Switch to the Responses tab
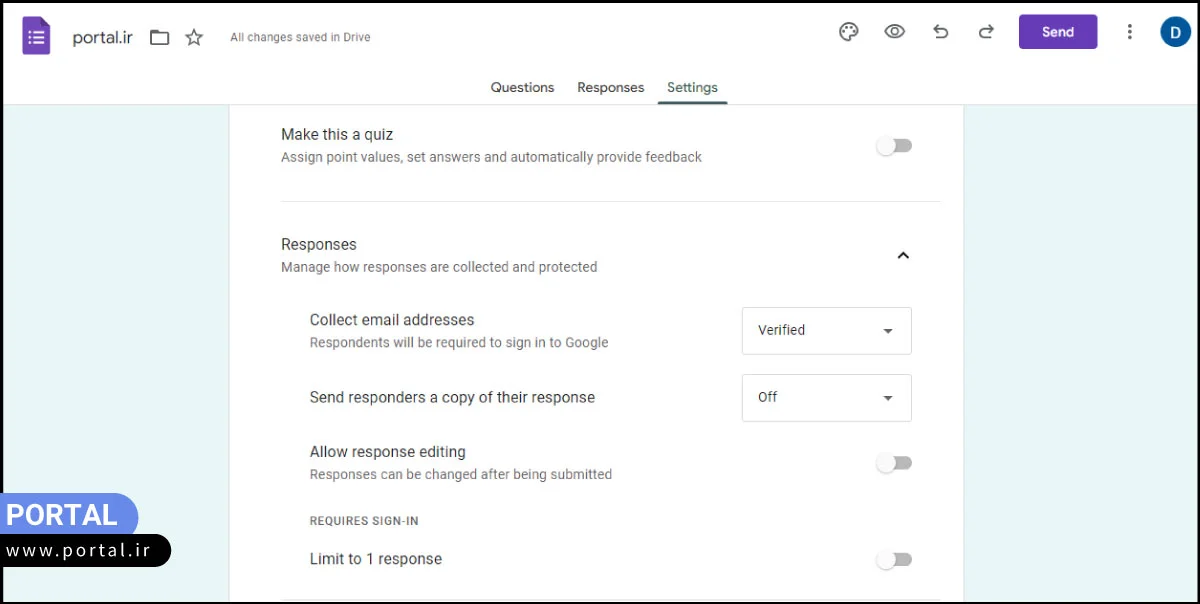Screen dimensions: 1200x604 pos(610,88)
